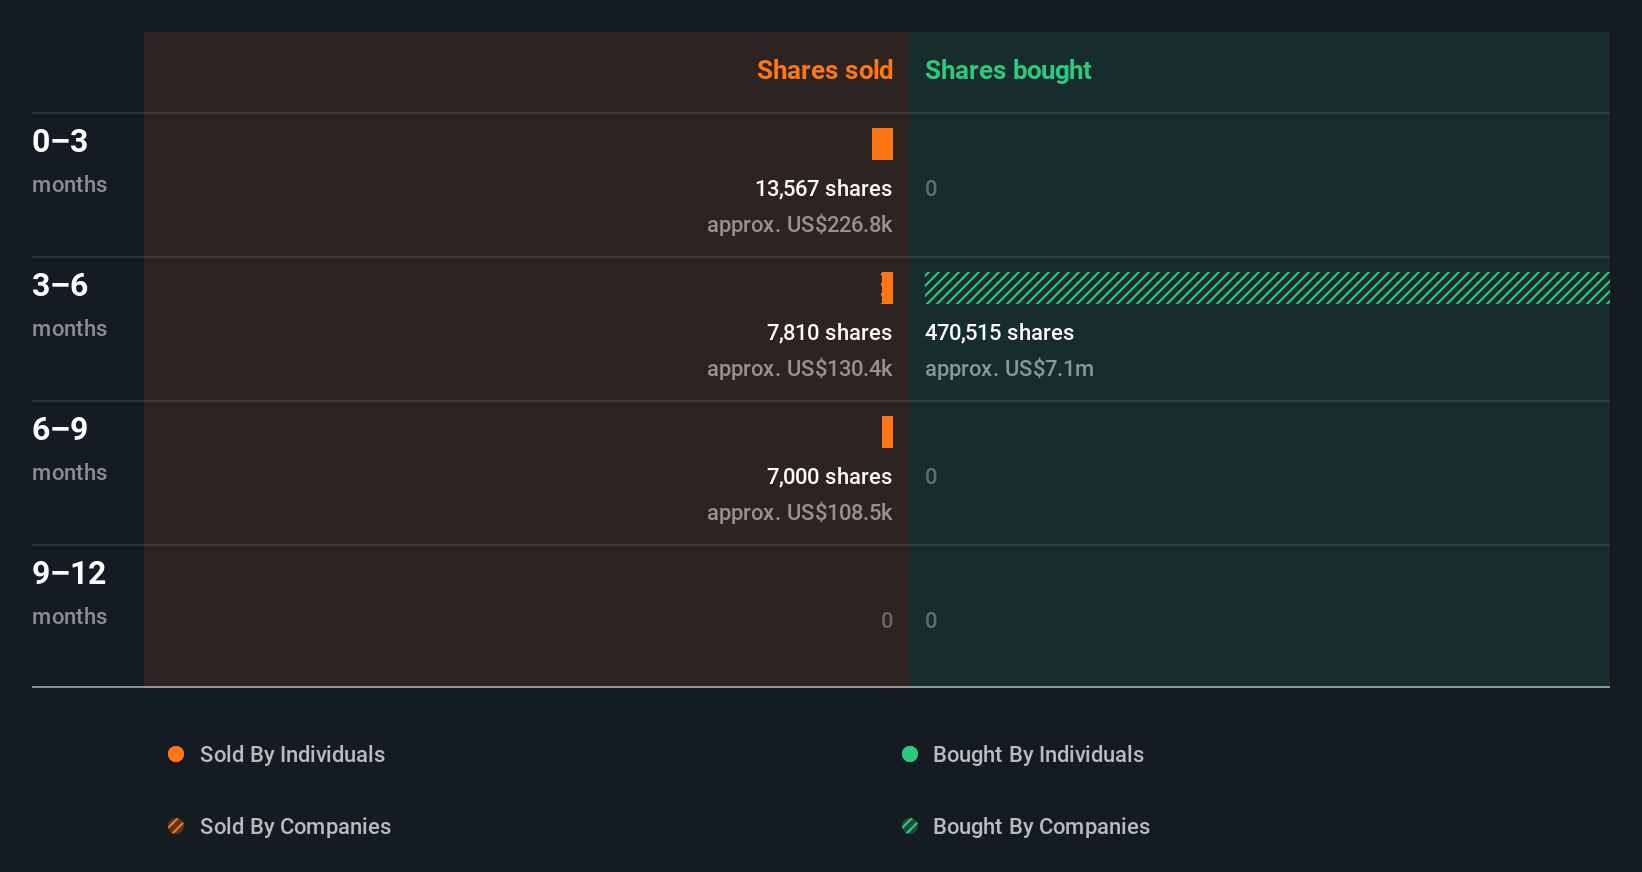Viewport: 1642px width, 872px height.
Task: Select the Shares sold column header
Action: coord(825,70)
